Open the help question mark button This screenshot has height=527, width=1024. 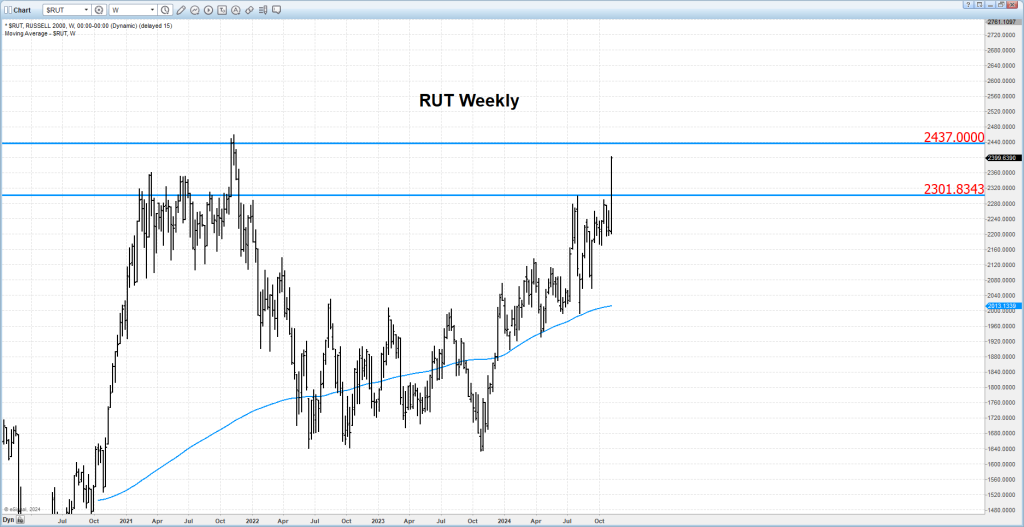pos(968,4)
